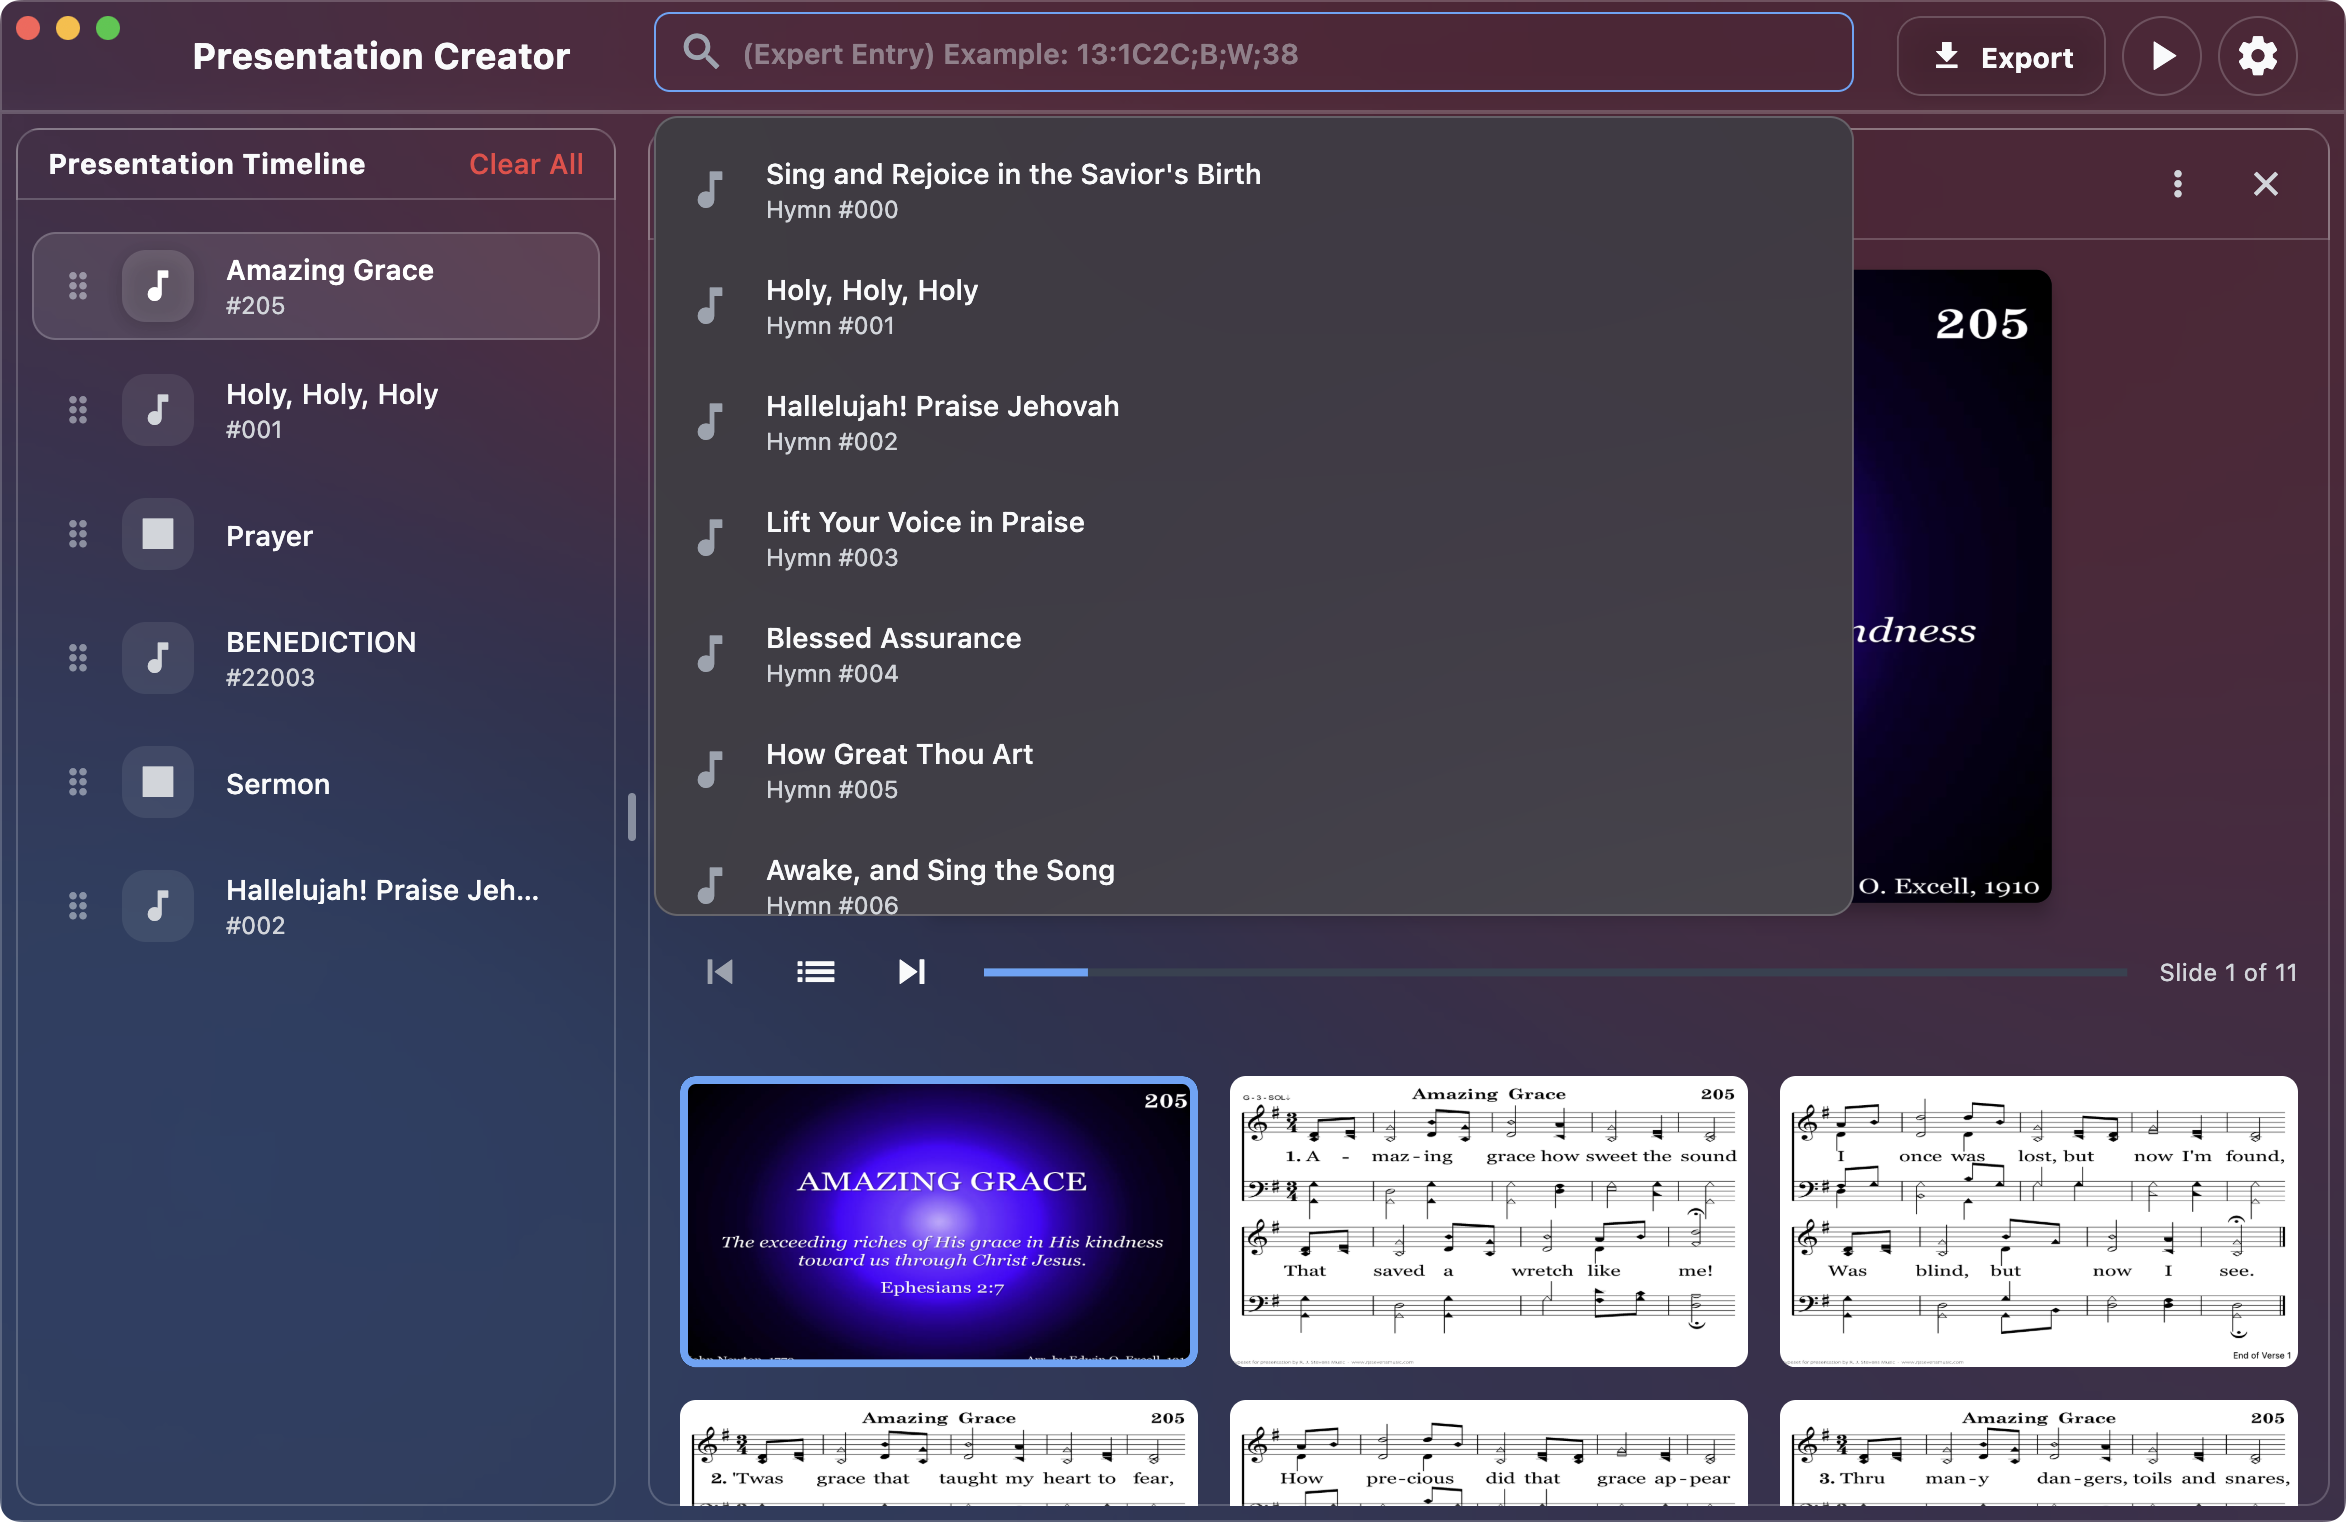Viewport: 2346px width, 1522px height.
Task: Click the music note icon beside Amazing Grace
Action: [158, 285]
